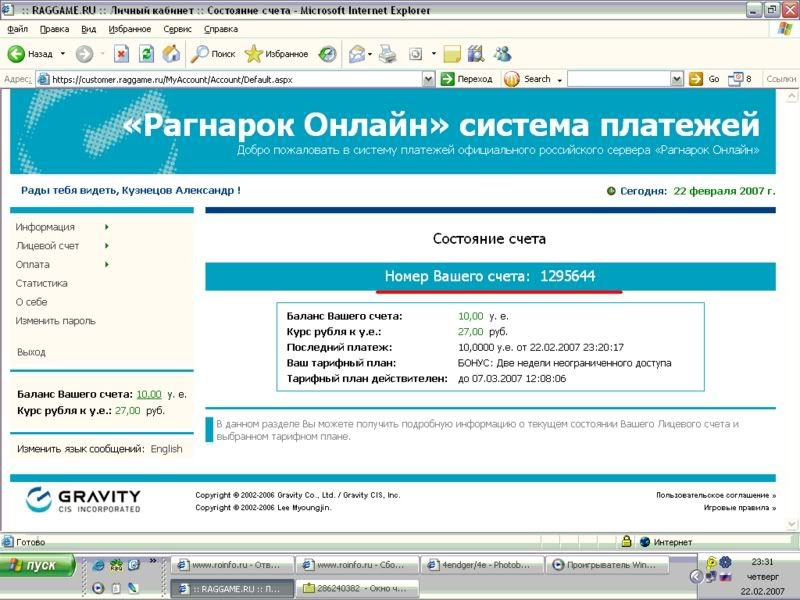Expand the Оплата submenu arrow
This screenshot has height=600, width=800.
click(x=107, y=264)
